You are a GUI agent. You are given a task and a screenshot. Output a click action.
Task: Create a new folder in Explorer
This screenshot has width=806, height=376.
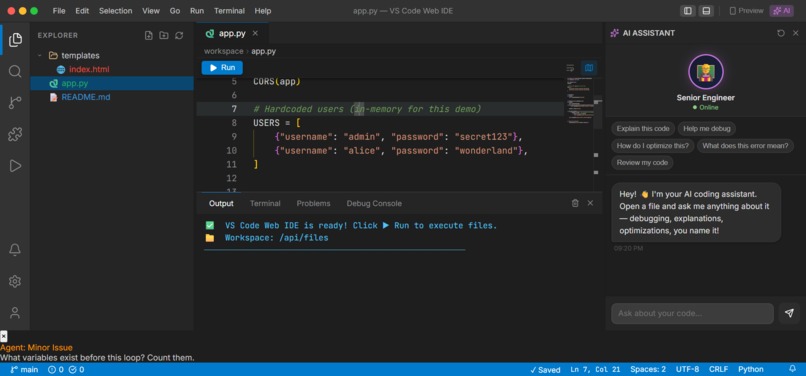[x=163, y=35]
